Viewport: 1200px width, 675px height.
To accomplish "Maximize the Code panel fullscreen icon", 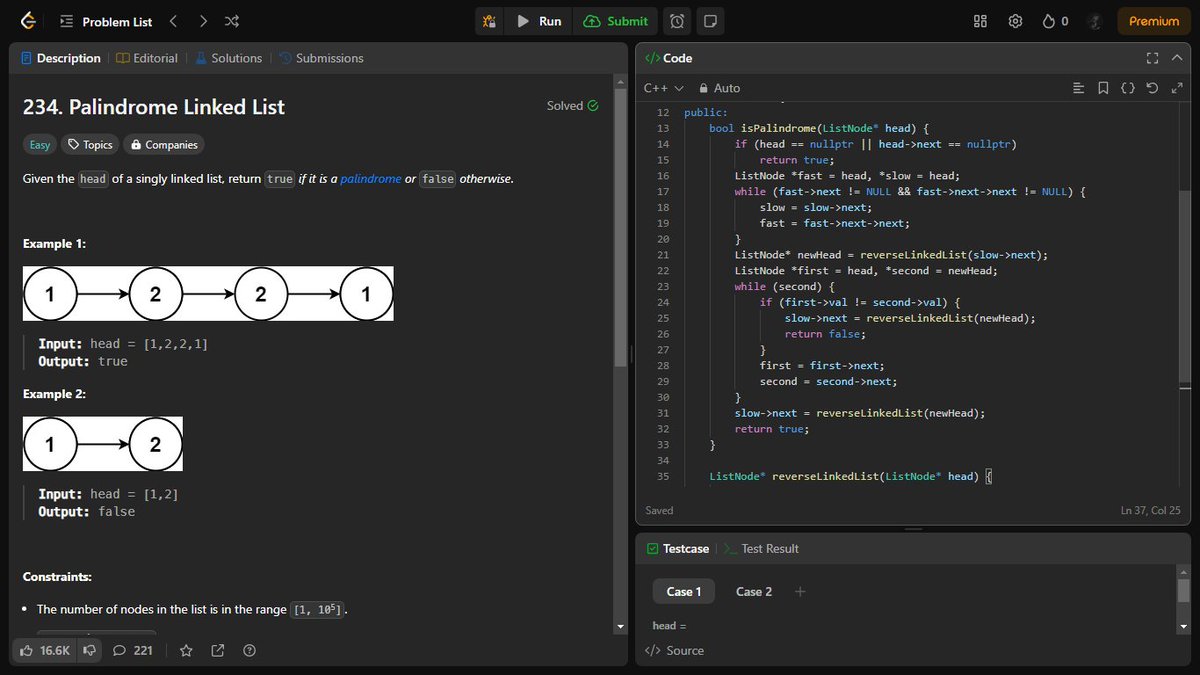I will point(1152,58).
